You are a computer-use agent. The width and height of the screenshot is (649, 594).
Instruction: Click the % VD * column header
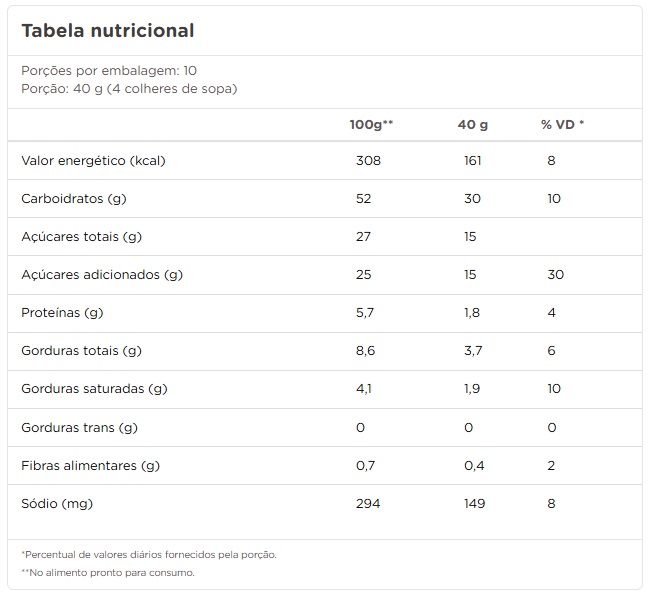[x=562, y=125]
